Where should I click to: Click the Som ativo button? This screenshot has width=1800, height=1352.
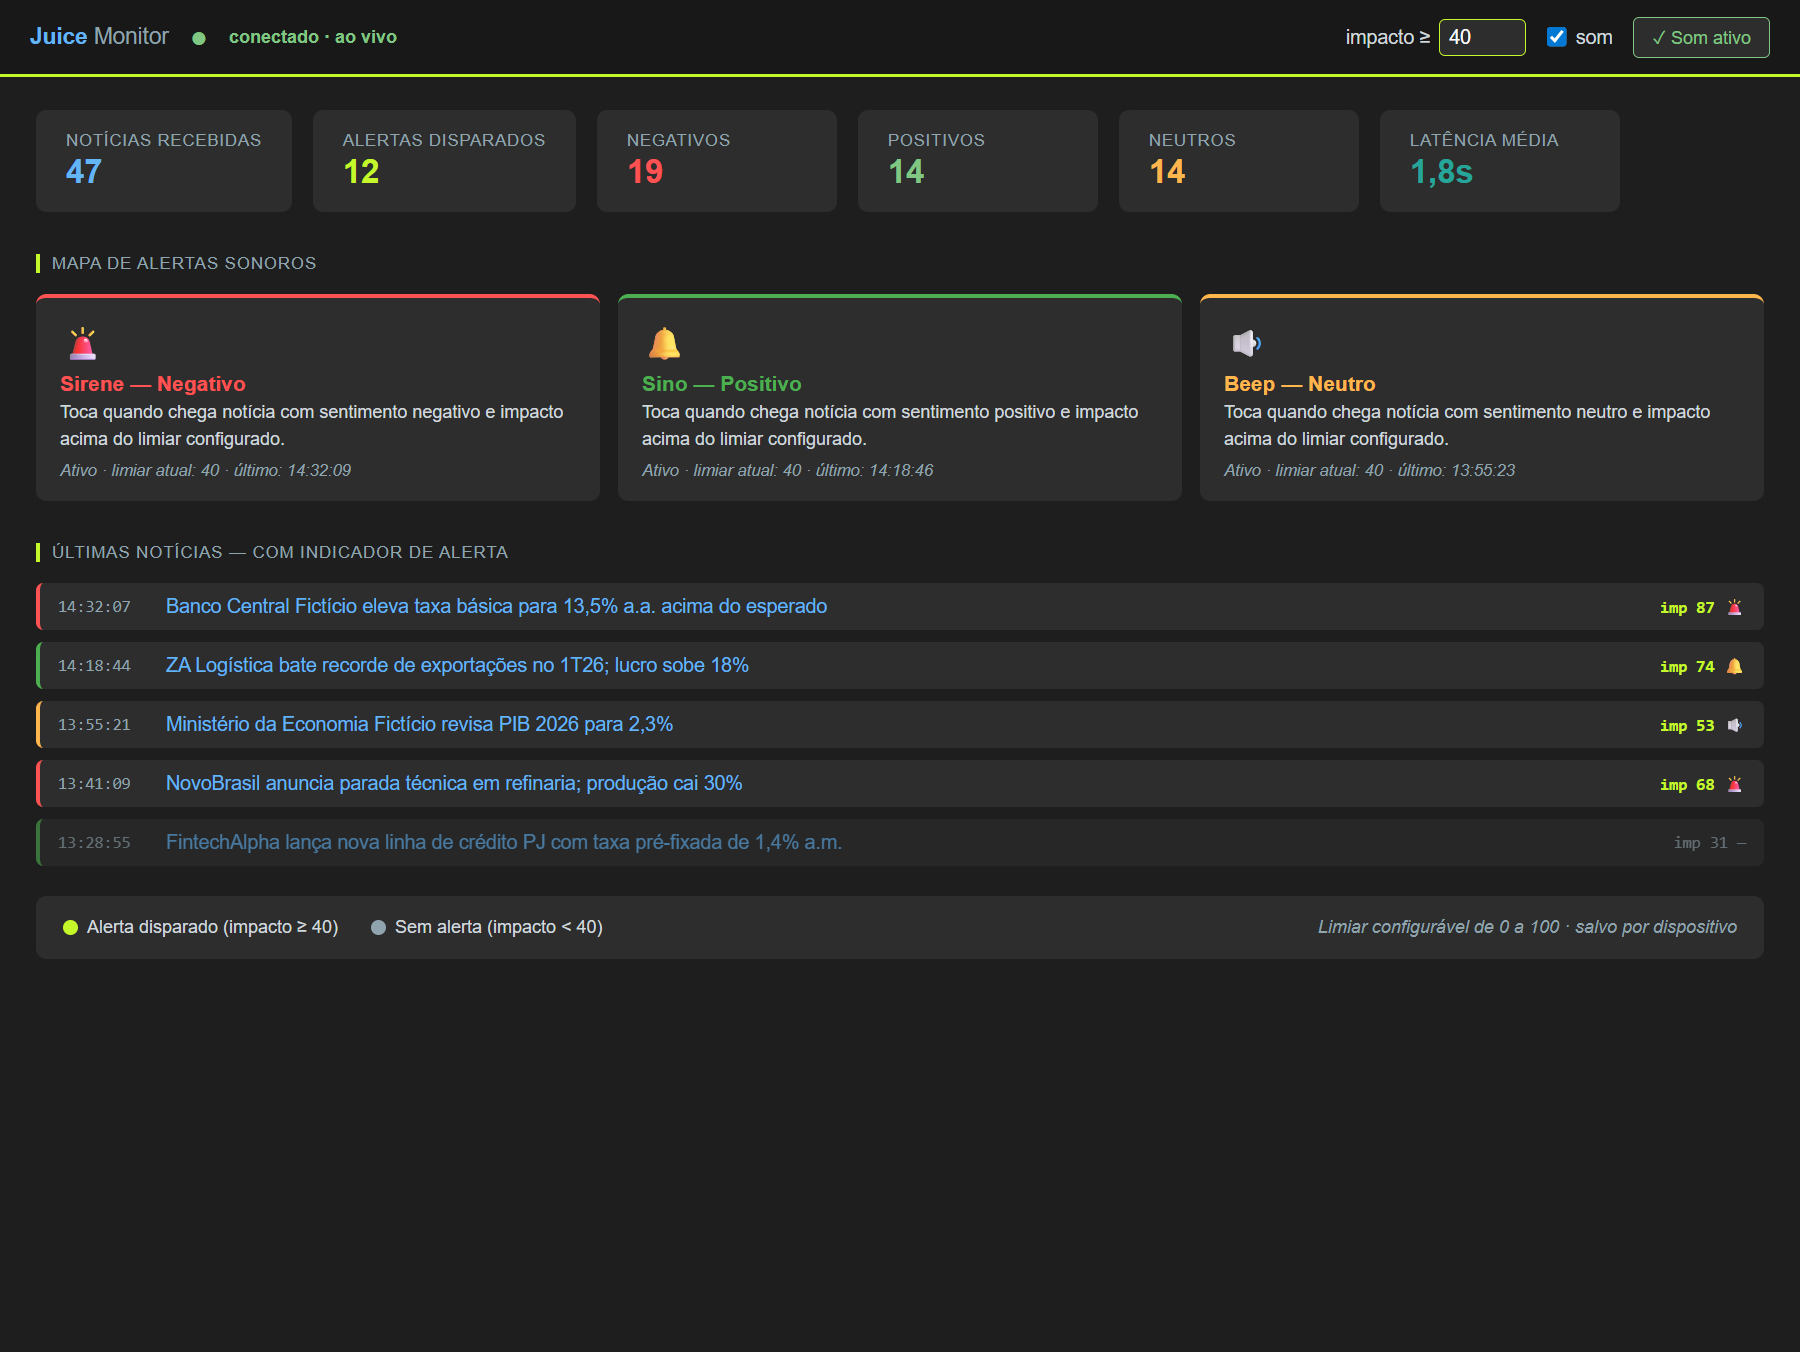[1701, 37]
